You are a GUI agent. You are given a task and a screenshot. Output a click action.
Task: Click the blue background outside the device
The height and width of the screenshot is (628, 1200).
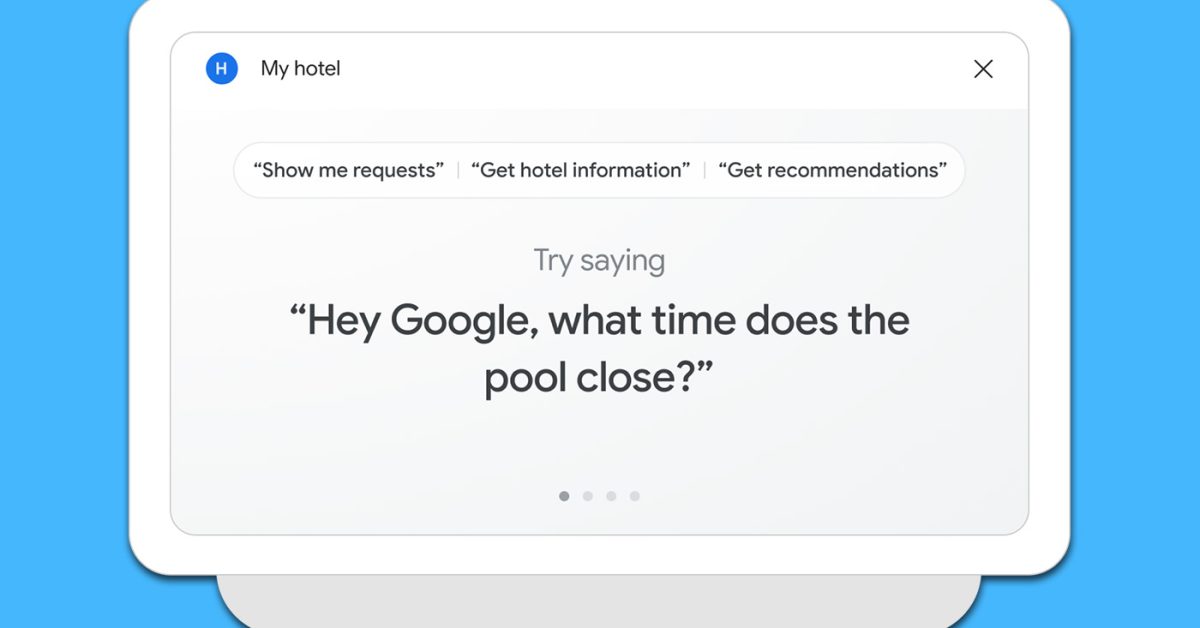tap(60, 300)
